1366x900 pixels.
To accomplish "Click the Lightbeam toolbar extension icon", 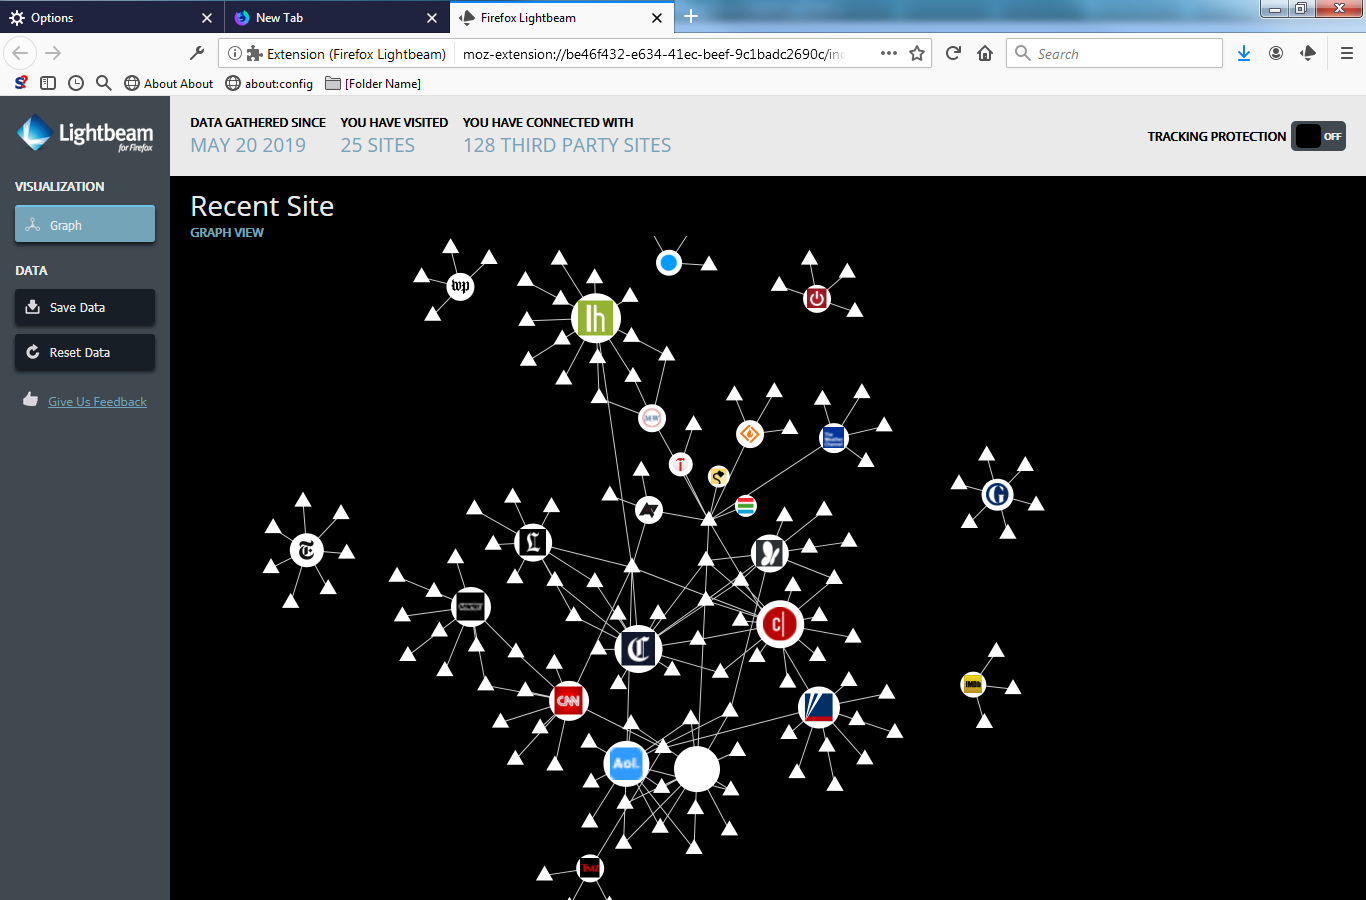I will [1308, 53].
